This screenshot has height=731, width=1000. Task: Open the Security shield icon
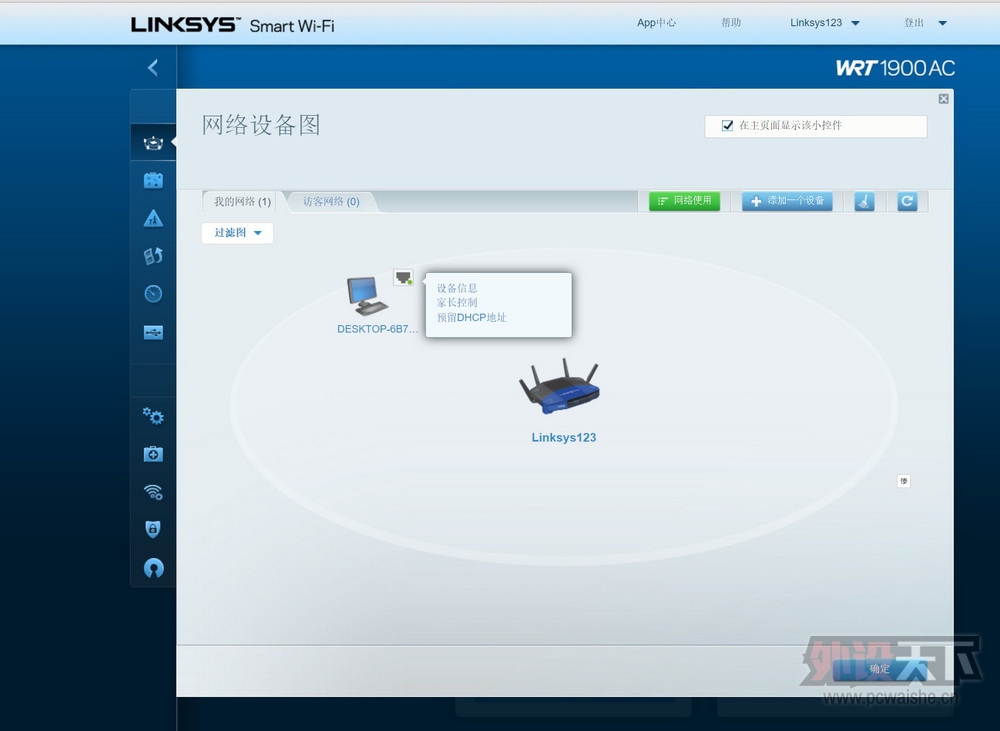(x=153, y=529)
